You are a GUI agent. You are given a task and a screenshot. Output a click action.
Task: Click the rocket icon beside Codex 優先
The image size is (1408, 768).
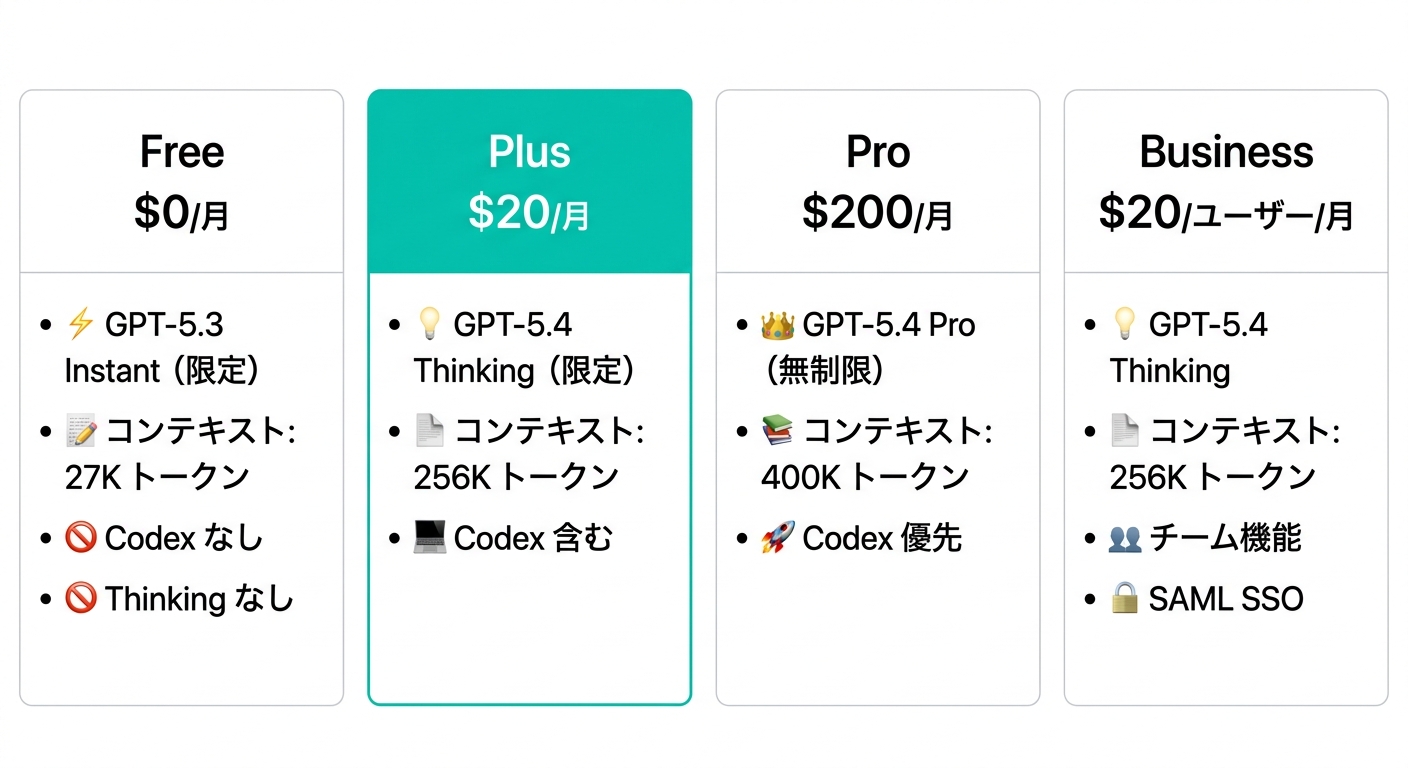(x=777, y=538)
